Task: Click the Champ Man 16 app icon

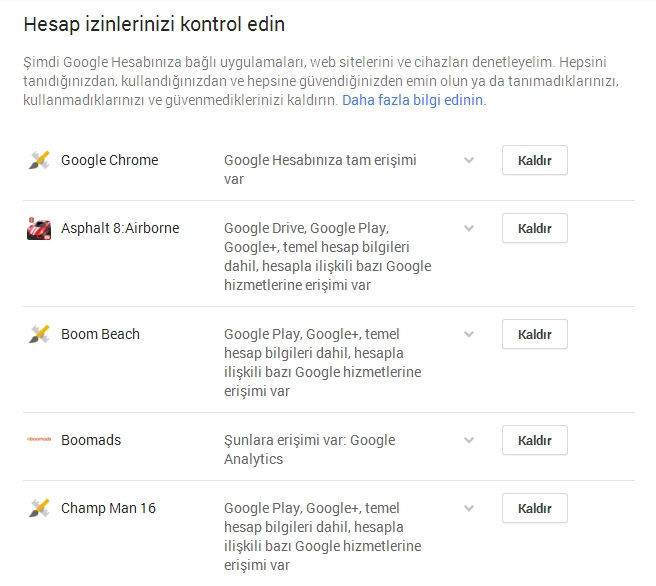Action: coord(39,508)
